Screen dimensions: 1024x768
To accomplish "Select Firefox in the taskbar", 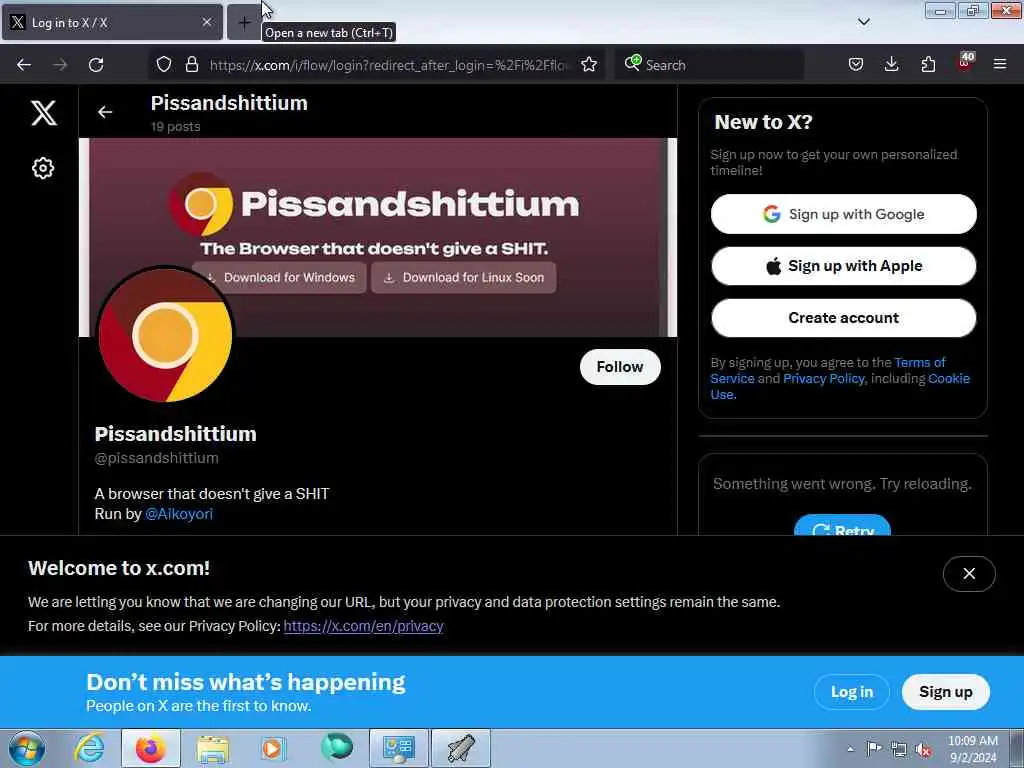I will pyautogui.click(x=151, y=749).
